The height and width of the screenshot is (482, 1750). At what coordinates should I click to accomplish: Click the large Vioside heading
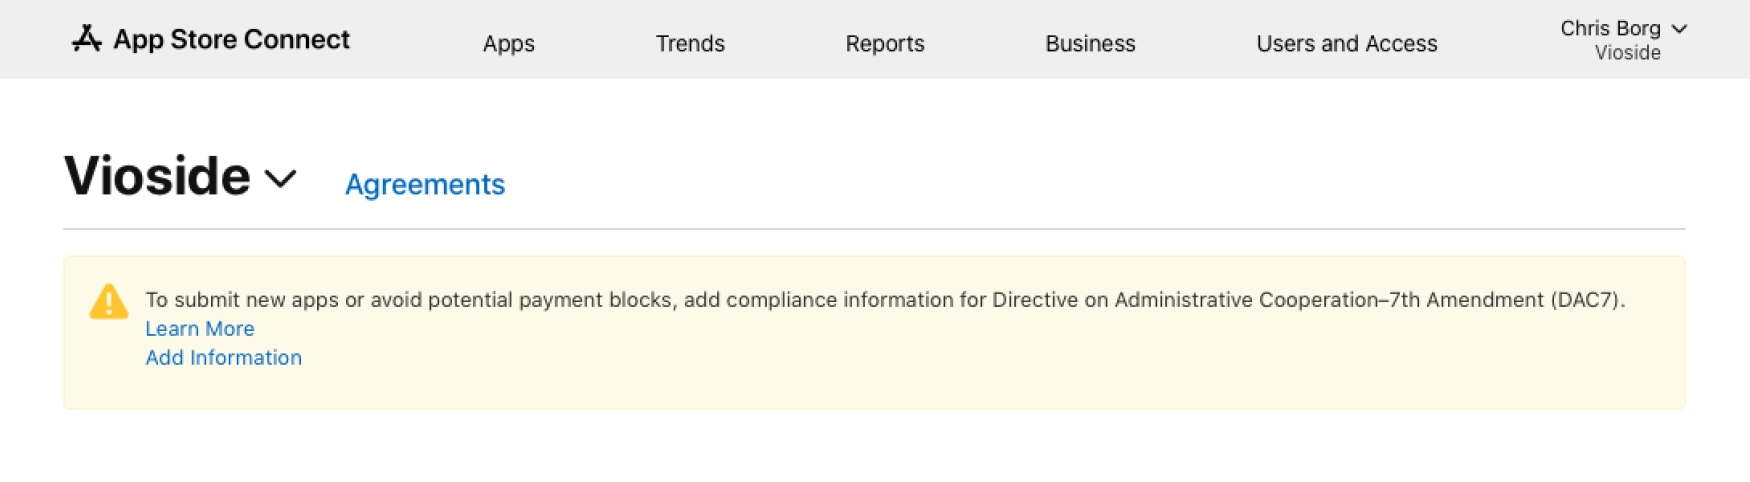157,177
